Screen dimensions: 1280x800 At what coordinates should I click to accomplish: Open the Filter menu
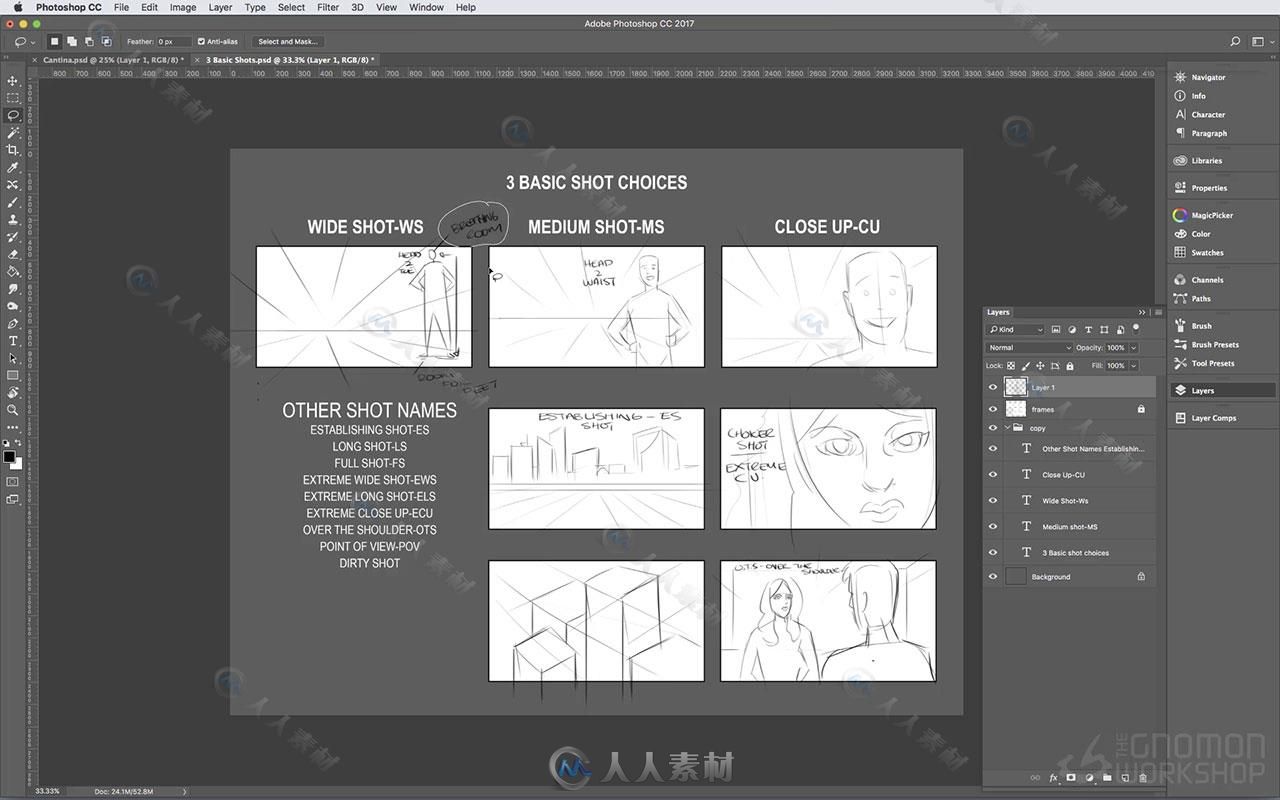tap(328, 7)
